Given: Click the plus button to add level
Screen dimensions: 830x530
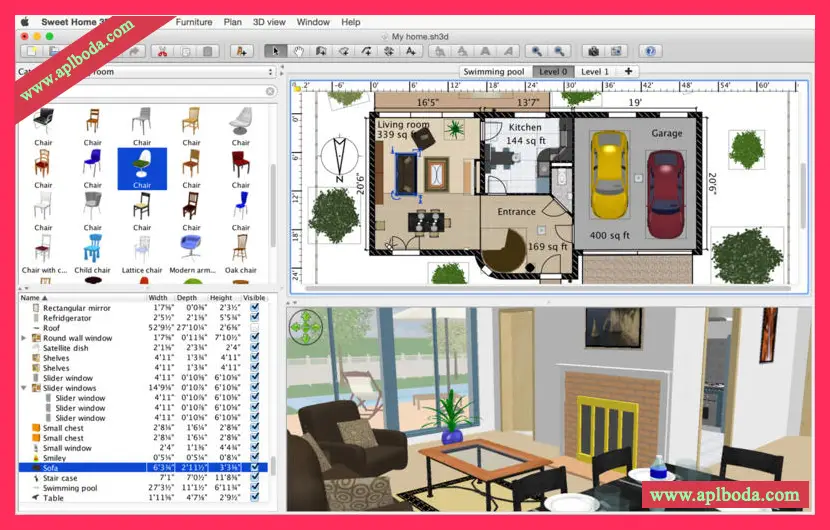Looking at the screenshot, I should [629, 72].
